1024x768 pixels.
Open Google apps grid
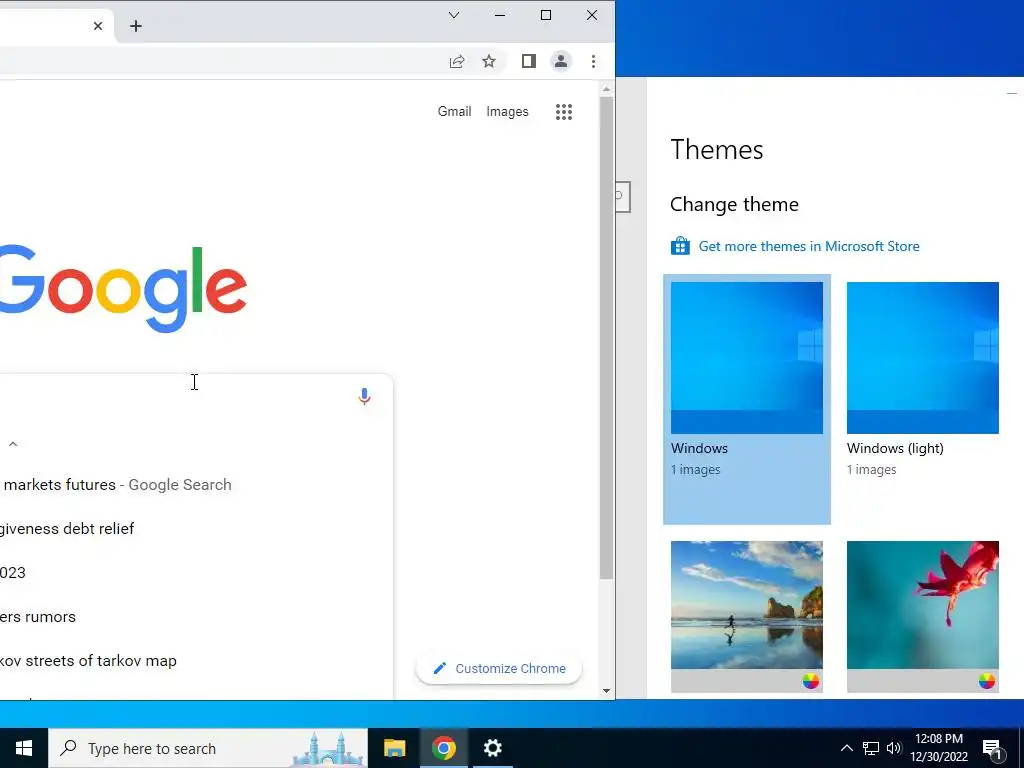coord(564,112)
